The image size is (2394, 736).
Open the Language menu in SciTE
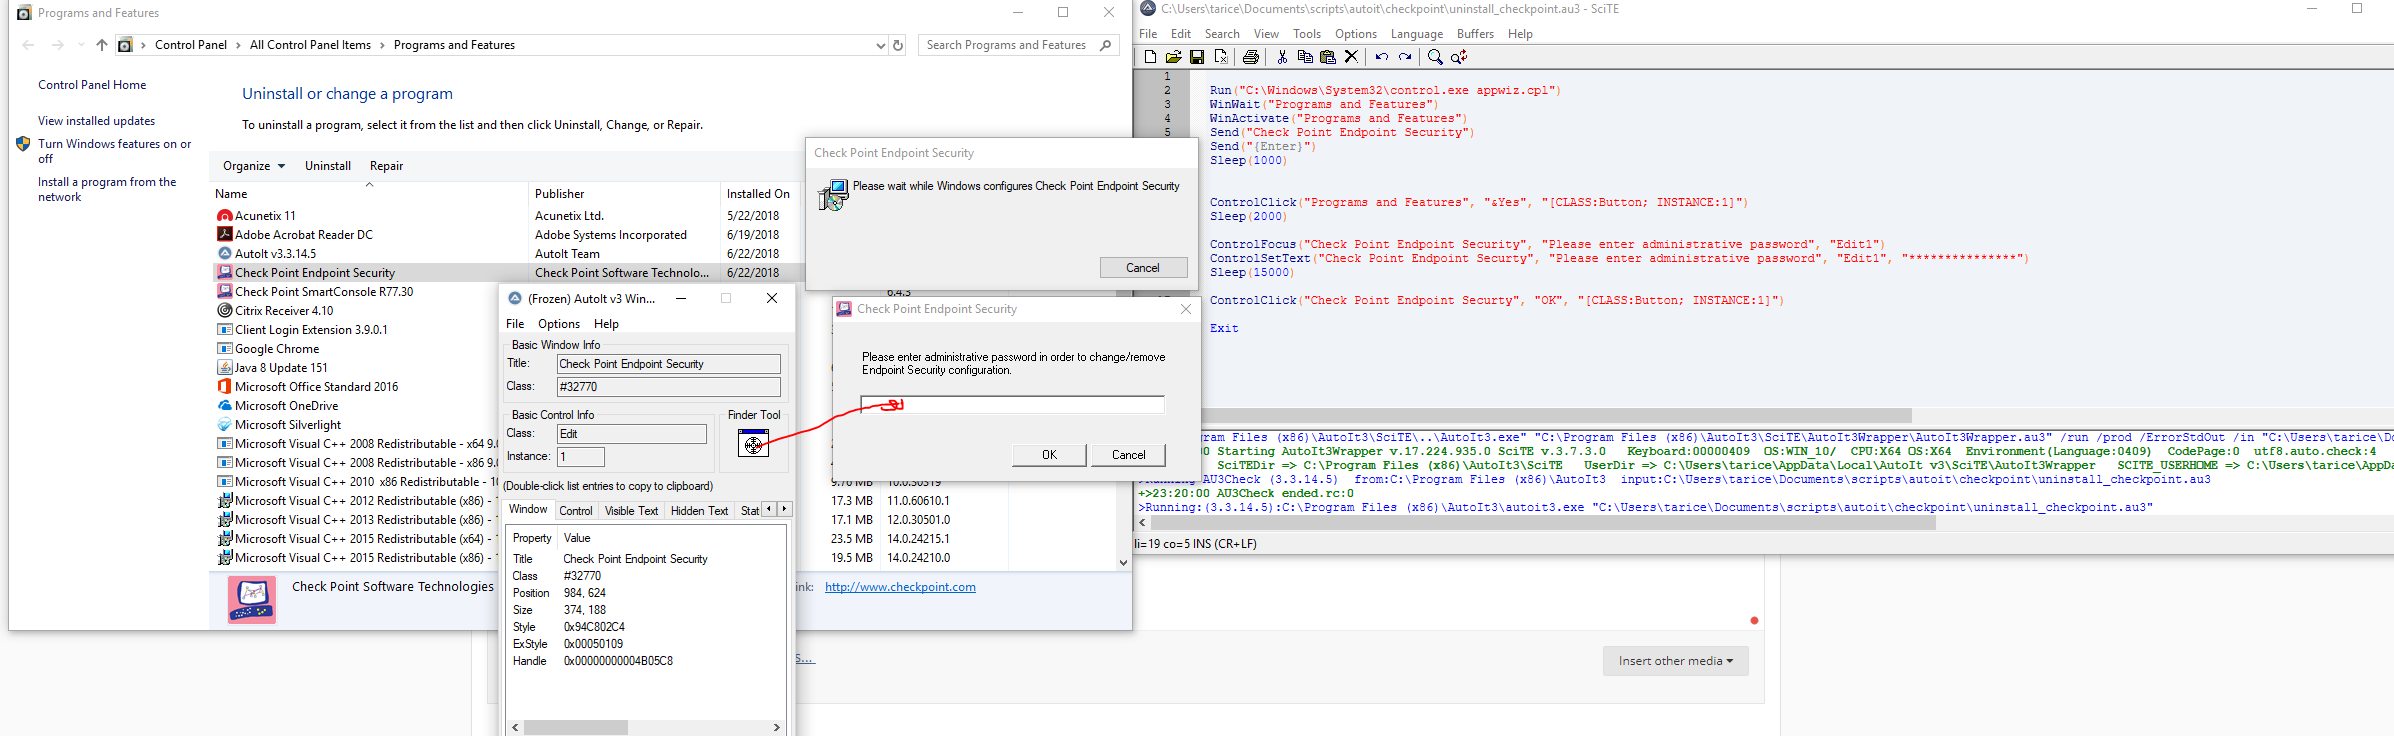(x=1417, y=34)
